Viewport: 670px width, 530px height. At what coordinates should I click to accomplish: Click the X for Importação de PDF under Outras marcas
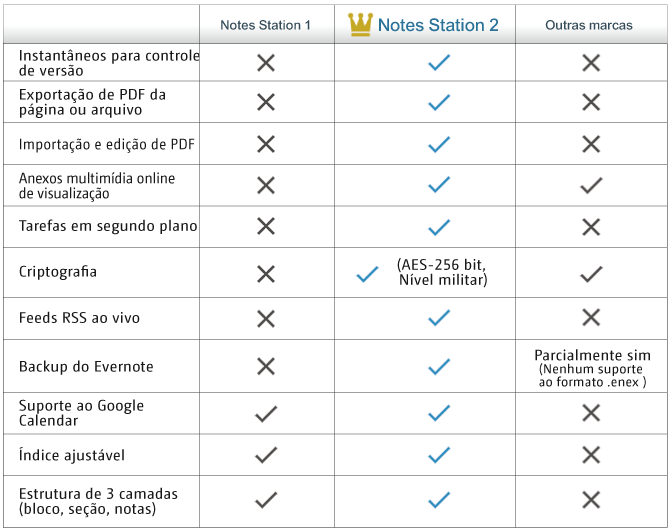click(591, 144)
